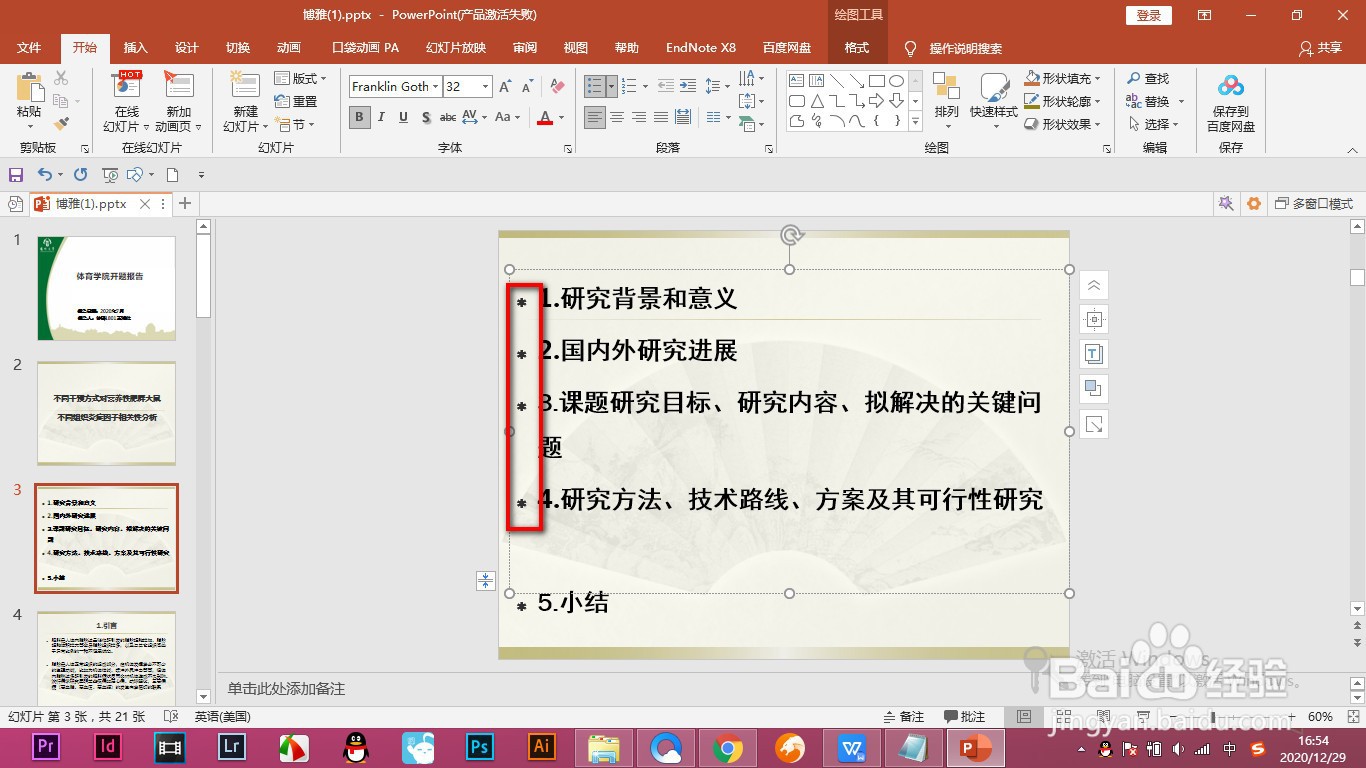This screenshot has height=768, width=1366.
Task: Click the 登录 sign-in button
Action: click(1147, 15)
